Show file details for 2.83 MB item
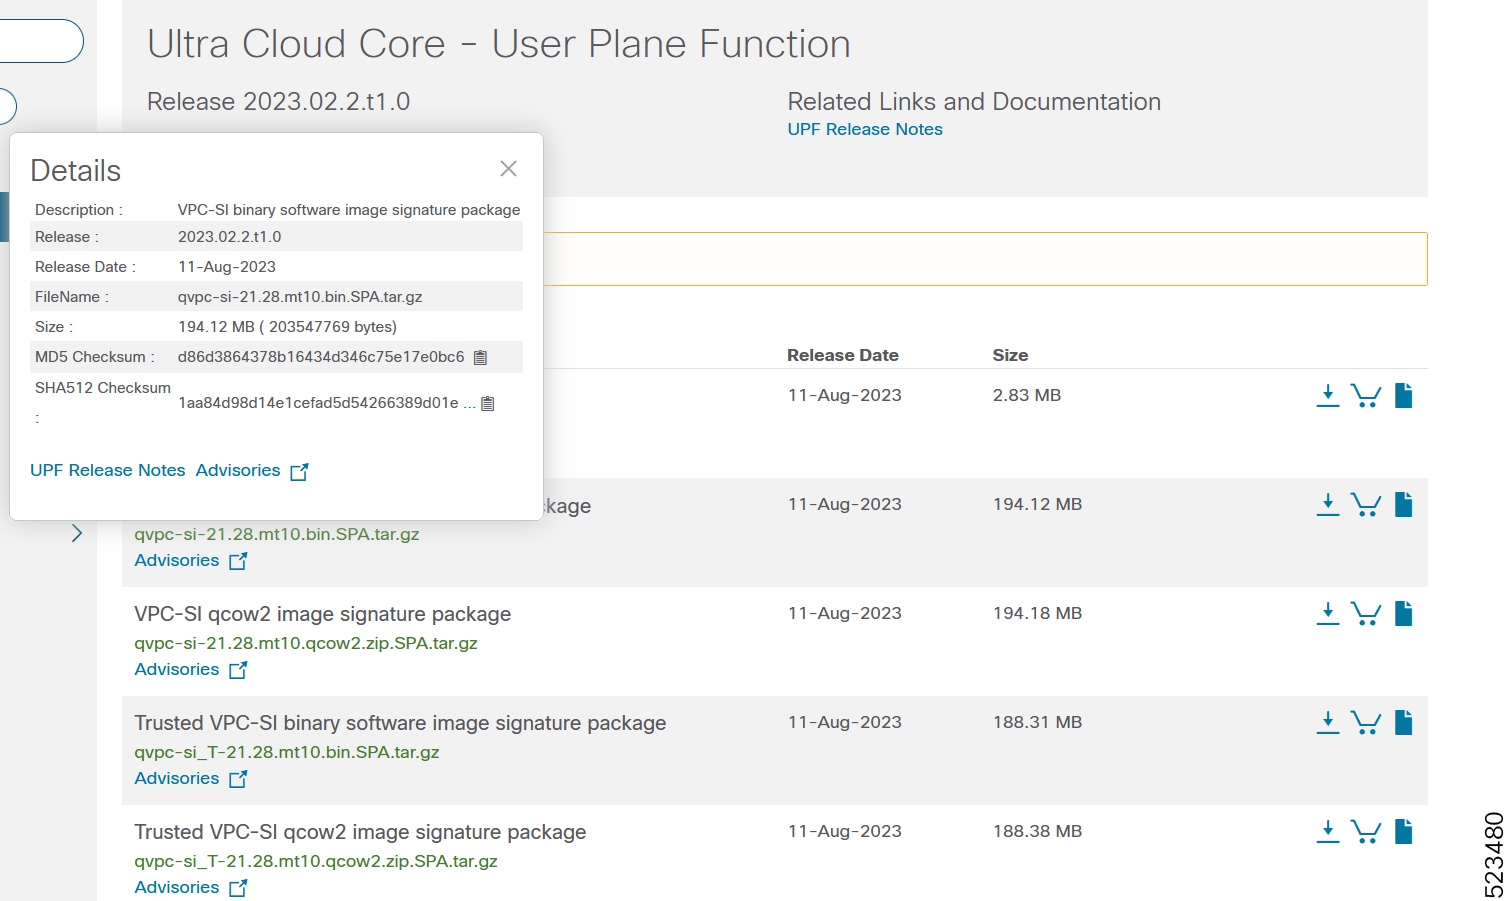Screen dimensions: 1505x901 [1403, 396]
